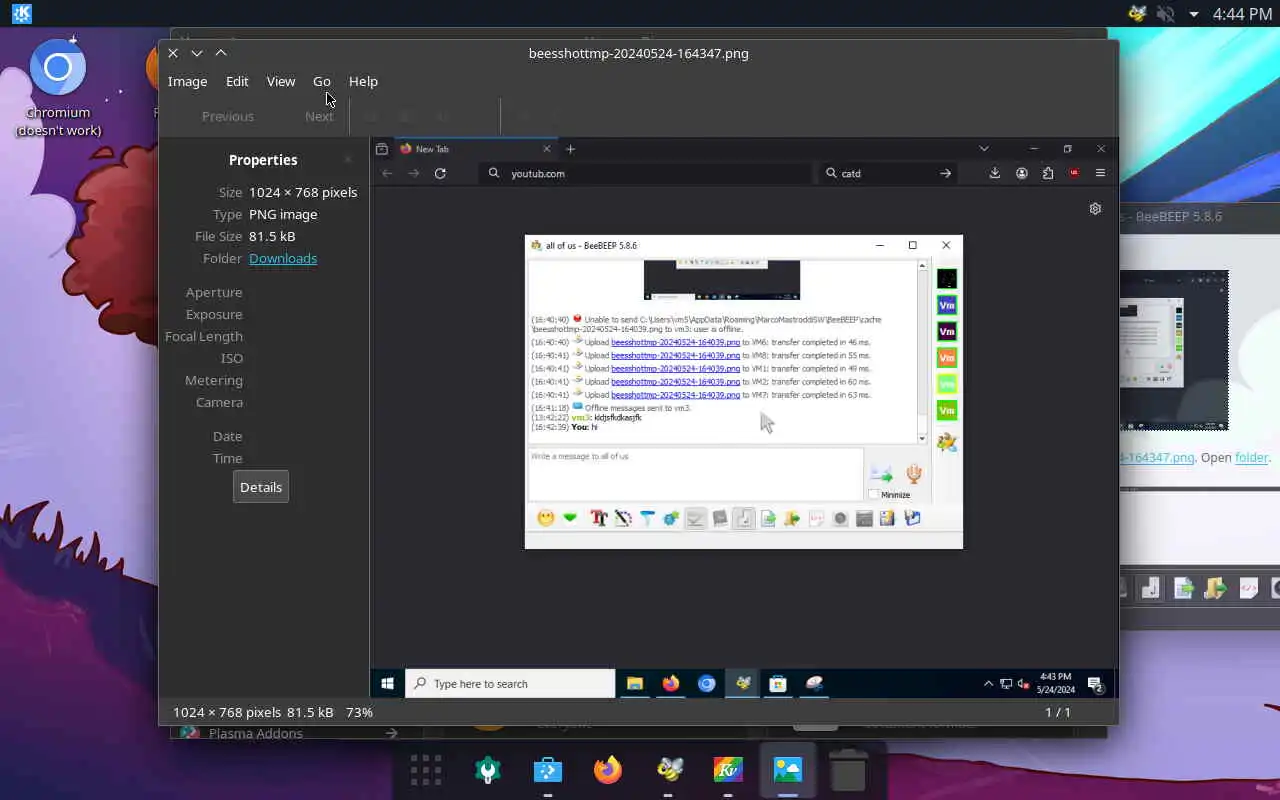Launch System Settings from the dock
1280x800 pixels.
[488, 769]
